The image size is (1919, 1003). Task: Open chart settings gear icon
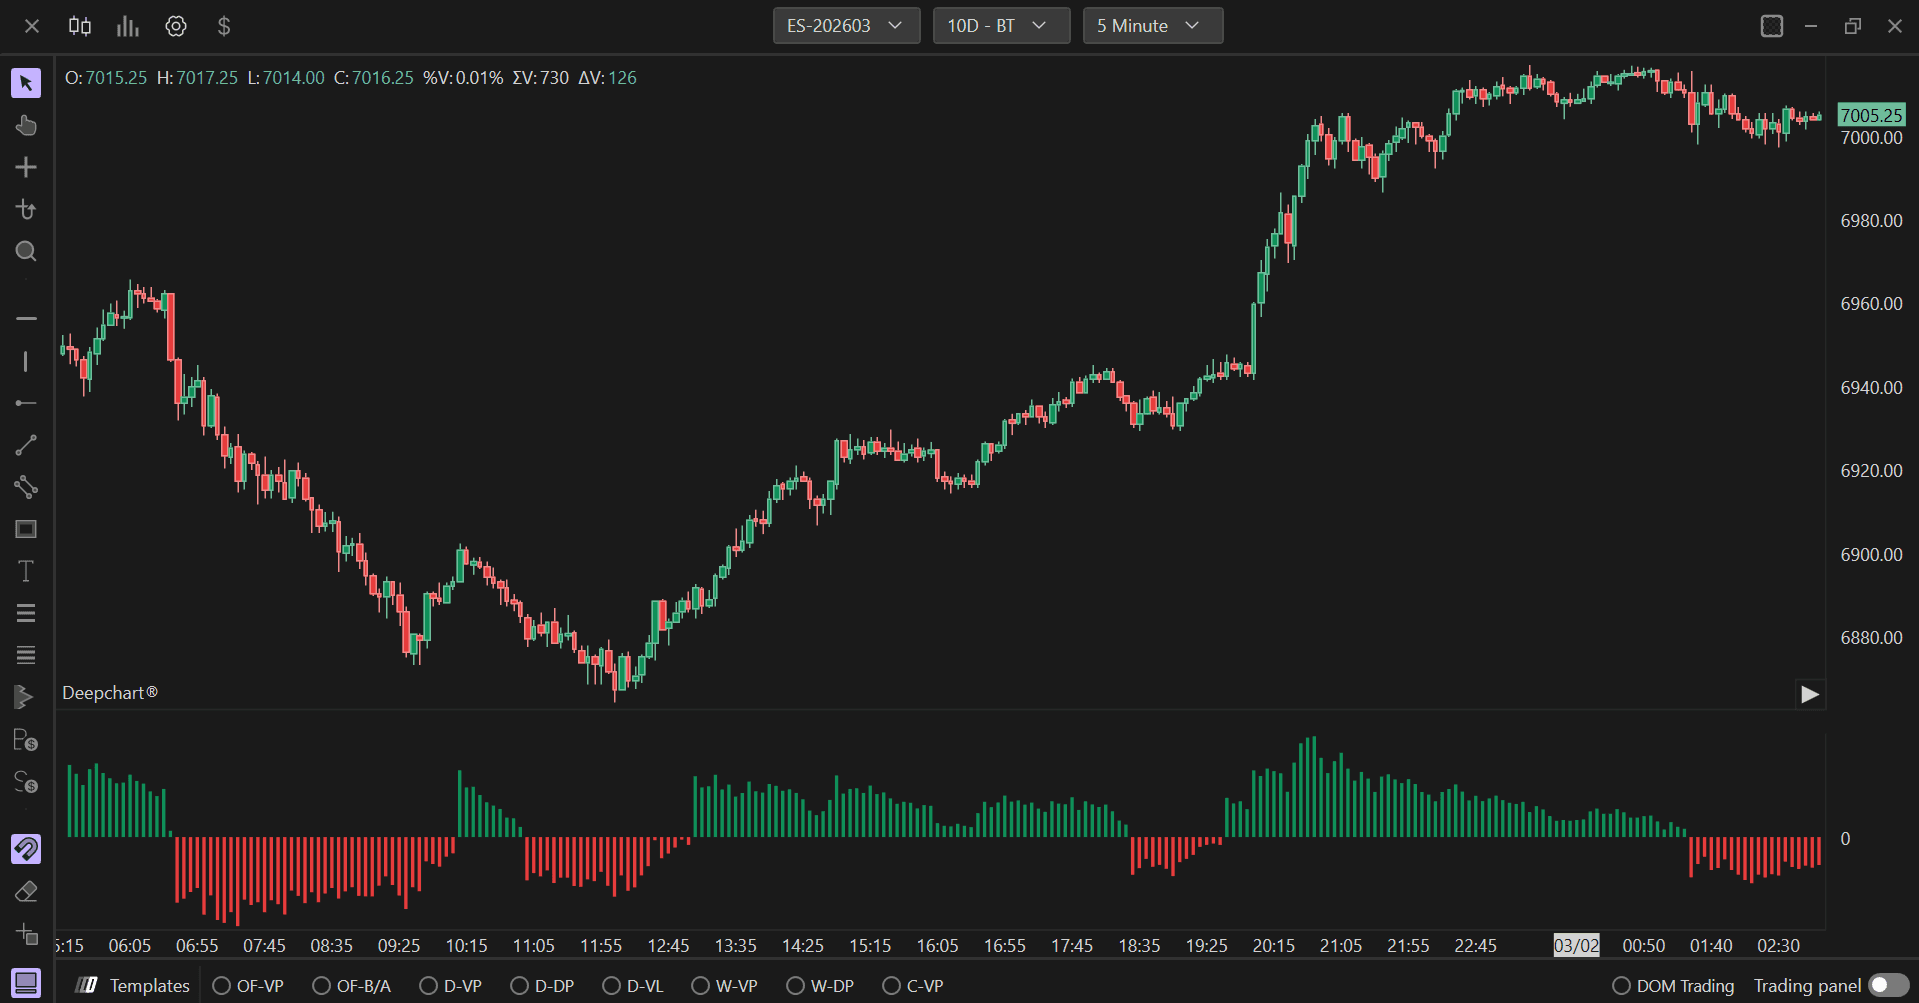pos(176,26)
